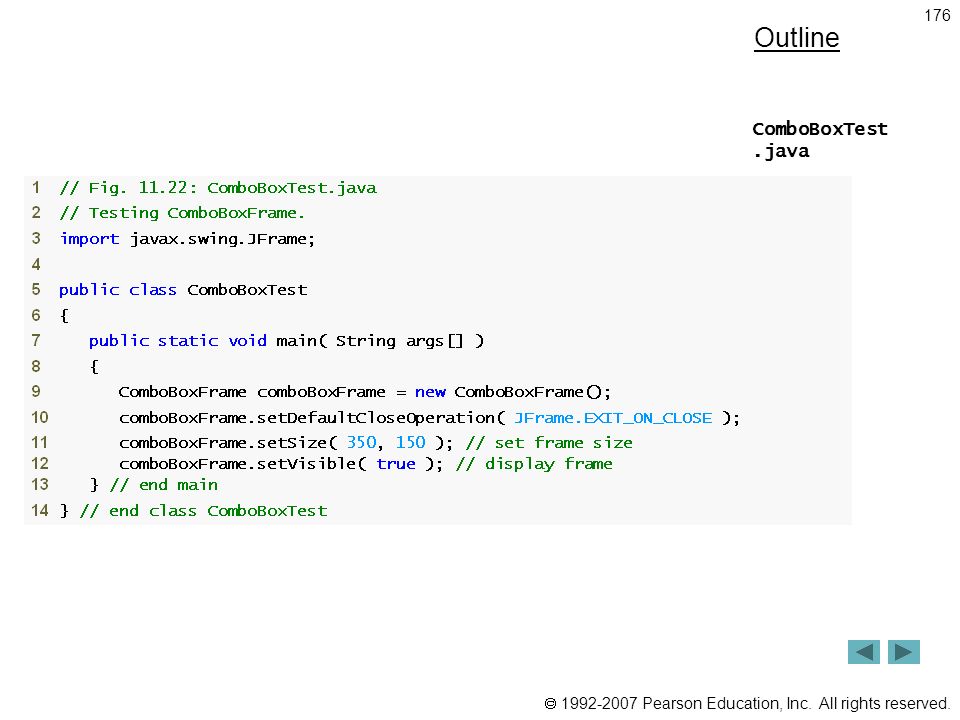This screenshot has width=960, height=720.
Task: Select the public class ComboBoxTest declaration
Action: (183, 290)
